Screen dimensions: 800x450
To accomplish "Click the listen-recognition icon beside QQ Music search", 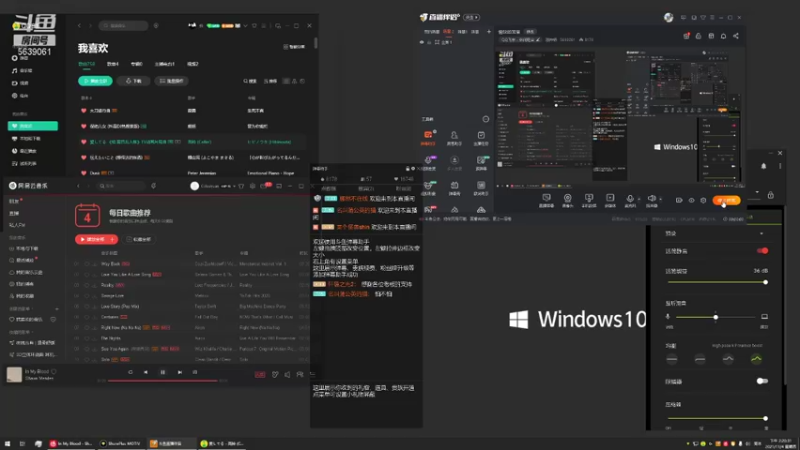I will (156, 26).
